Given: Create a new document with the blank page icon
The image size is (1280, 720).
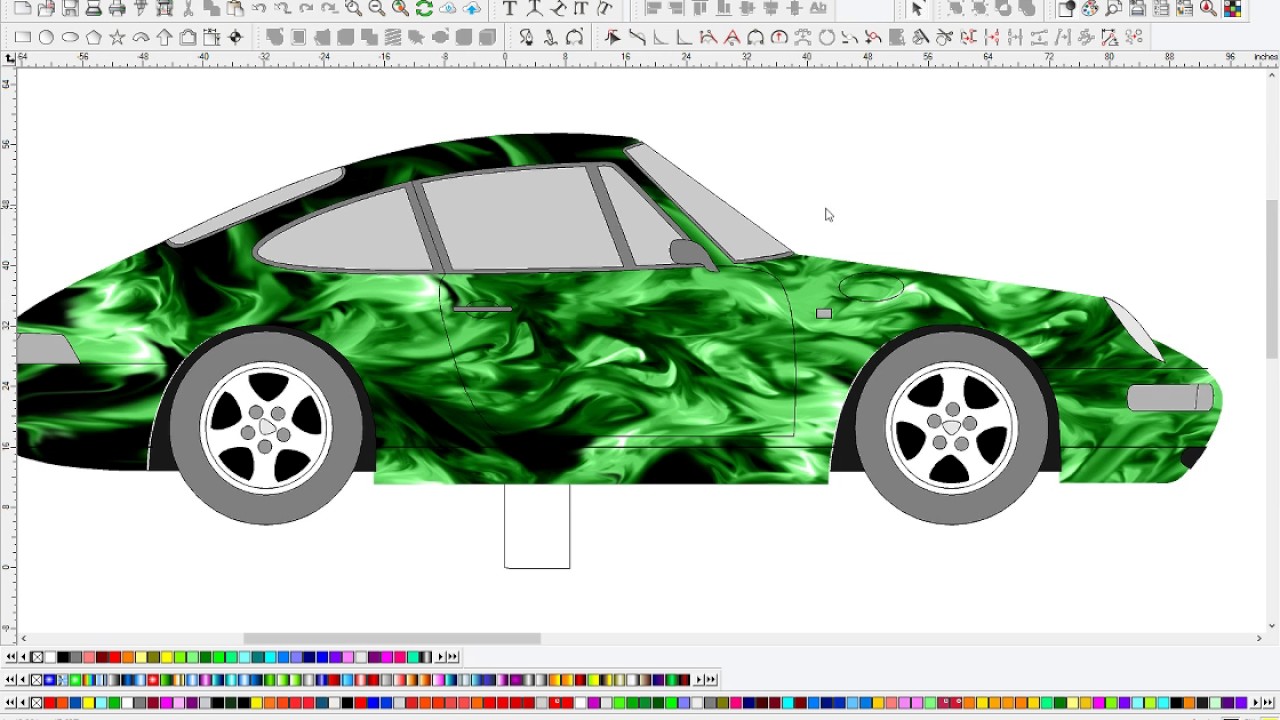Looking at the screenshot, I should coord(22,8).
